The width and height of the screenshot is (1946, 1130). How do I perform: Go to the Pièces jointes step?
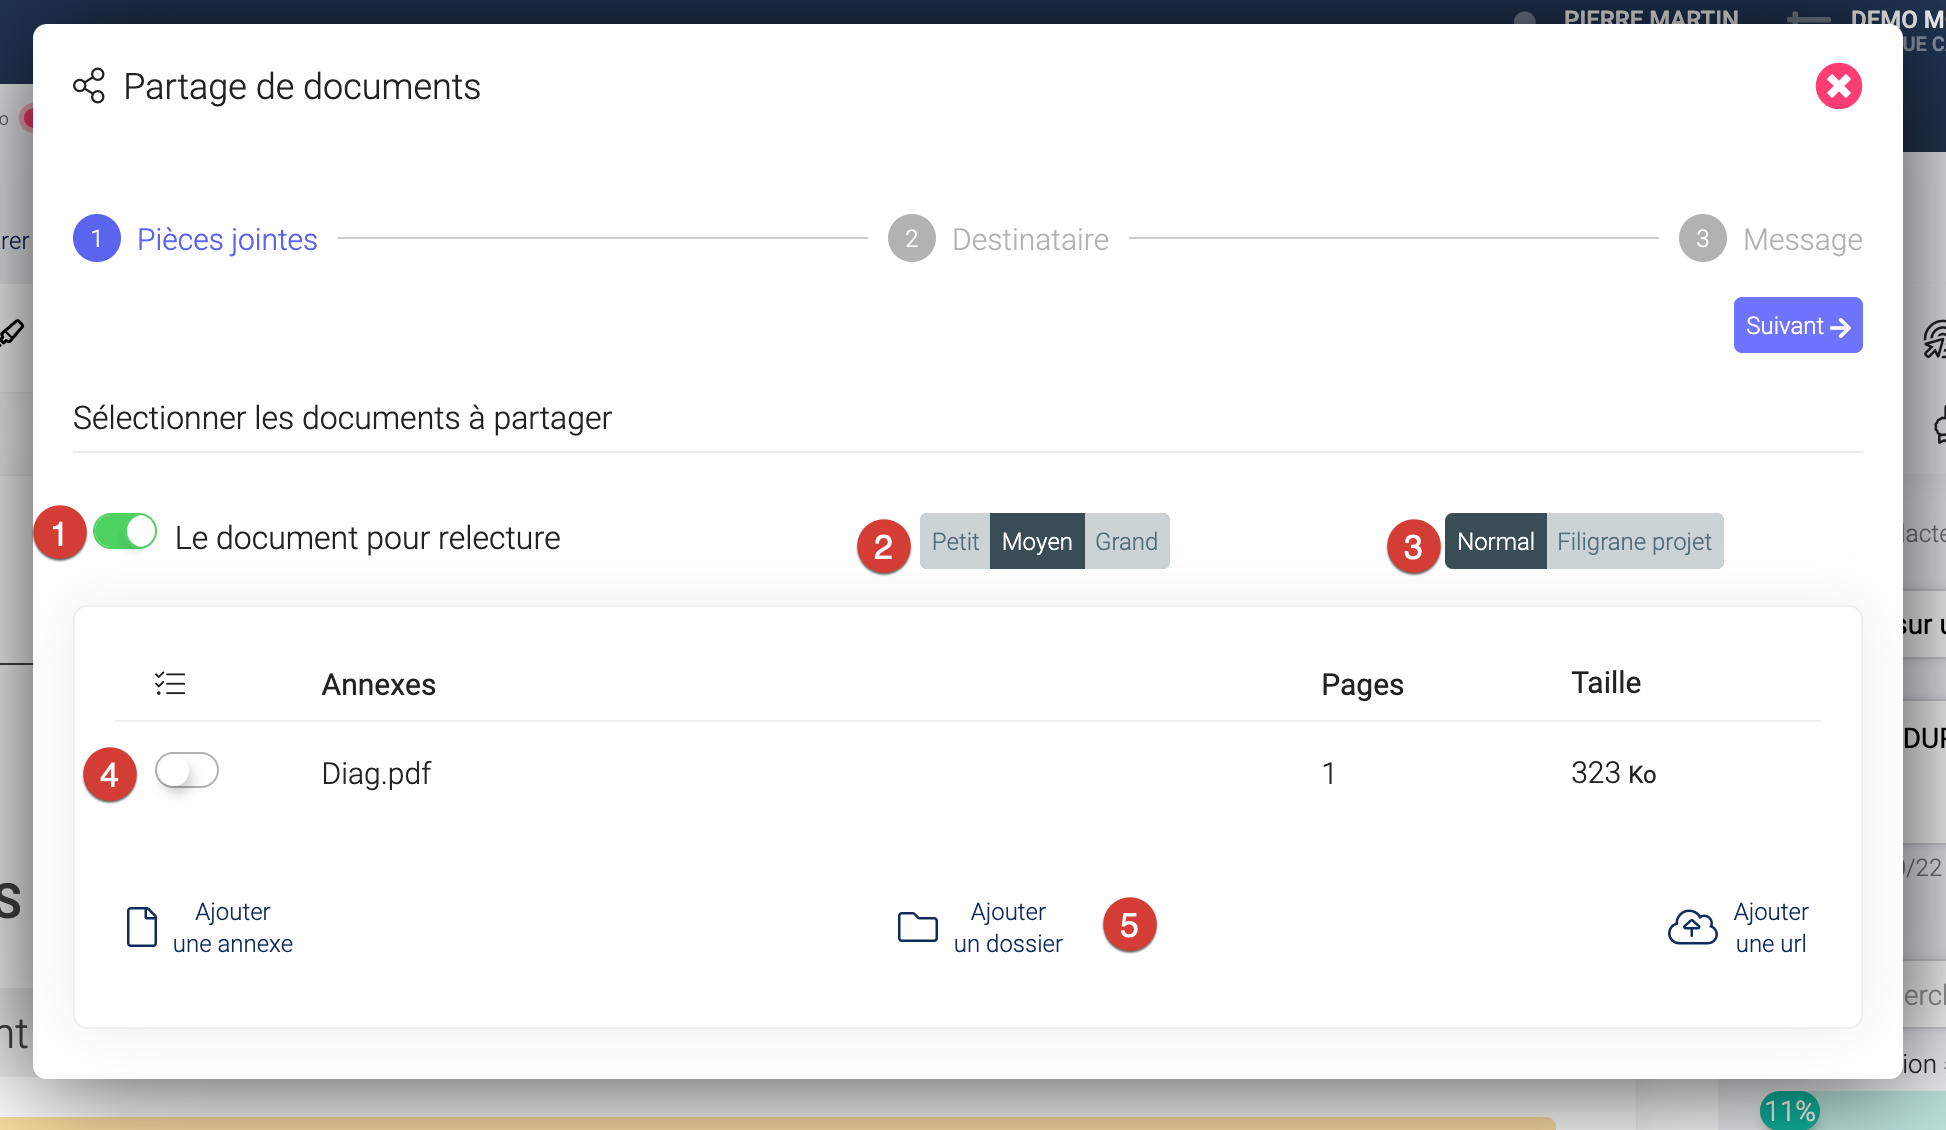(227, 239)
